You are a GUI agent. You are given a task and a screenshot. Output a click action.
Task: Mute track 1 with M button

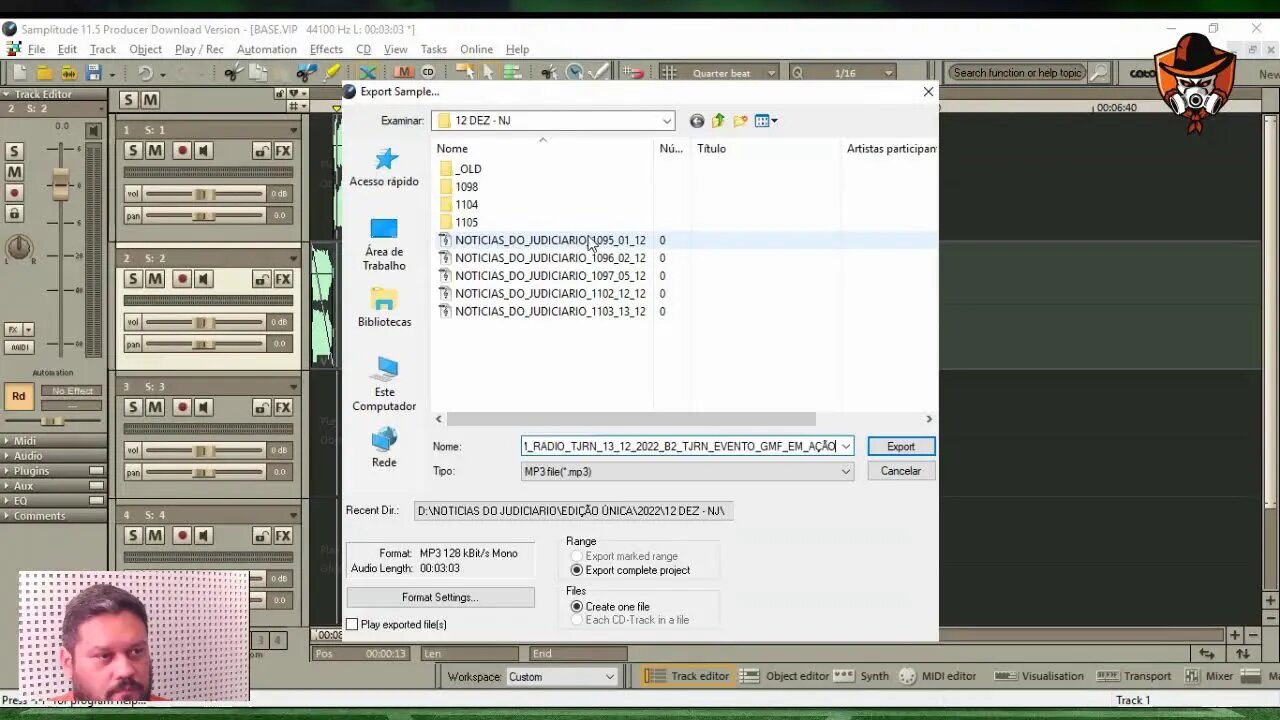pos(155,151)
